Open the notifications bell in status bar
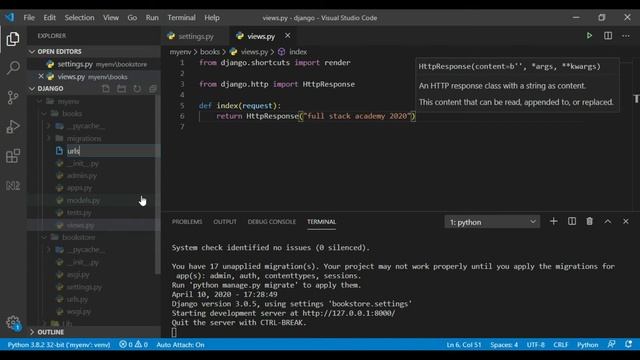Screen dimensions: 640x360 tap(629, 344)
